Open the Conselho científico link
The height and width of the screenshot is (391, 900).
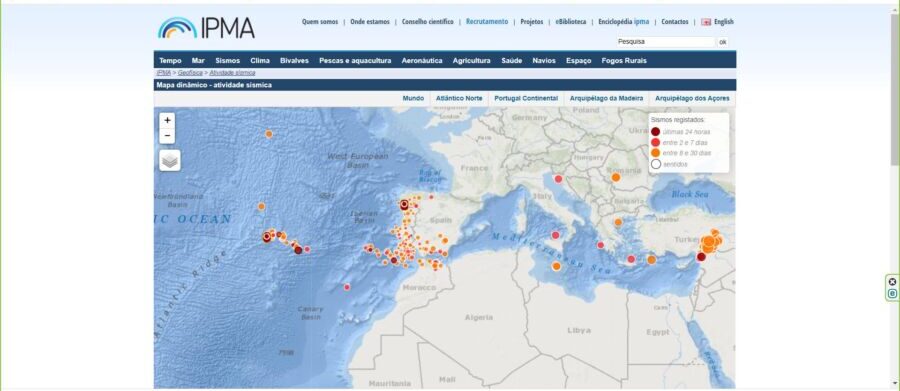(428, 22)
